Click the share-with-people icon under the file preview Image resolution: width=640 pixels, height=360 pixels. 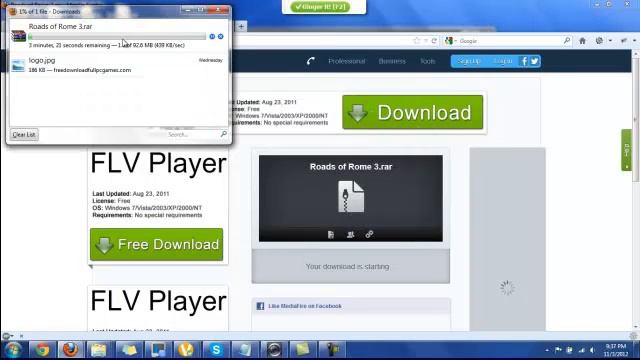click(350, 234)
